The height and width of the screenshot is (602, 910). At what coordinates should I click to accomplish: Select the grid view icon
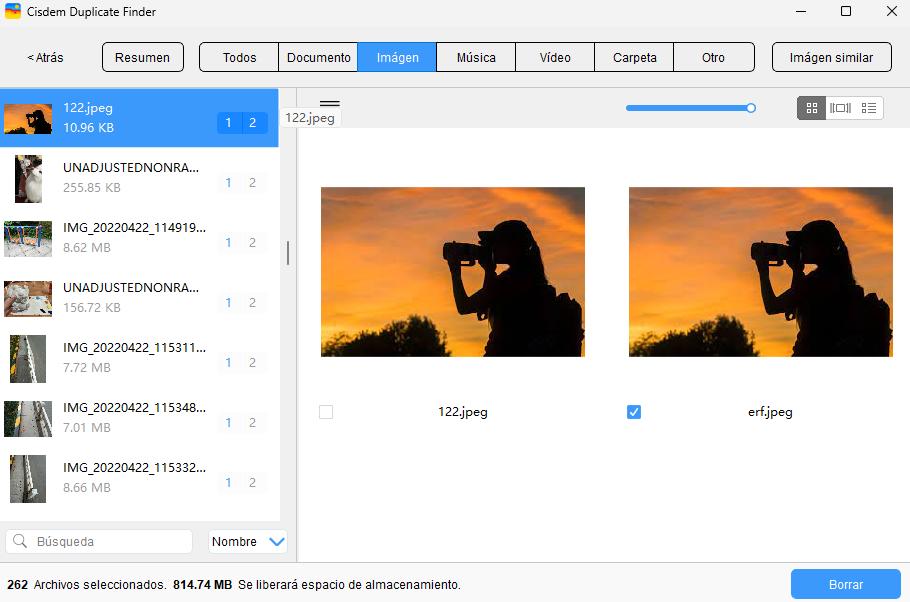pyautogui.click(x=812, y=107)
